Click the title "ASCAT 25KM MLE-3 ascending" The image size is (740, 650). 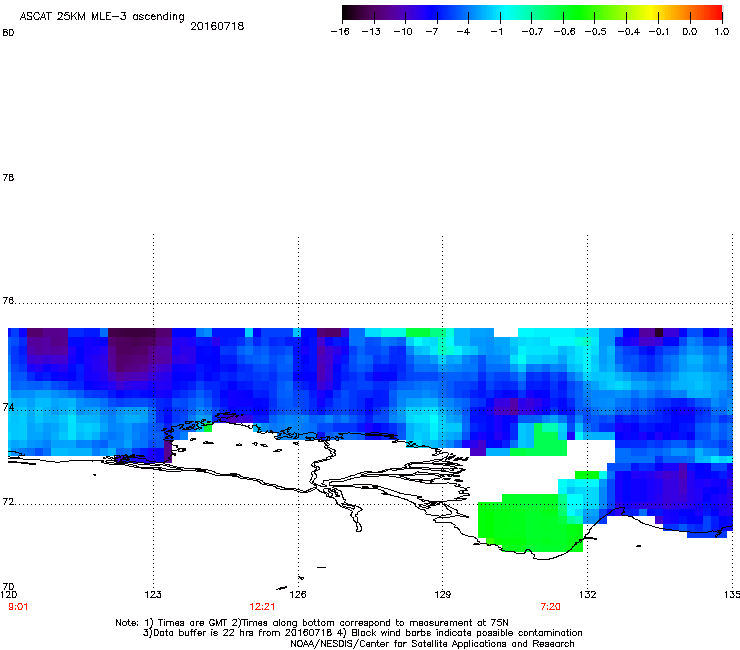pyautogui.click(x=102, y=16)
